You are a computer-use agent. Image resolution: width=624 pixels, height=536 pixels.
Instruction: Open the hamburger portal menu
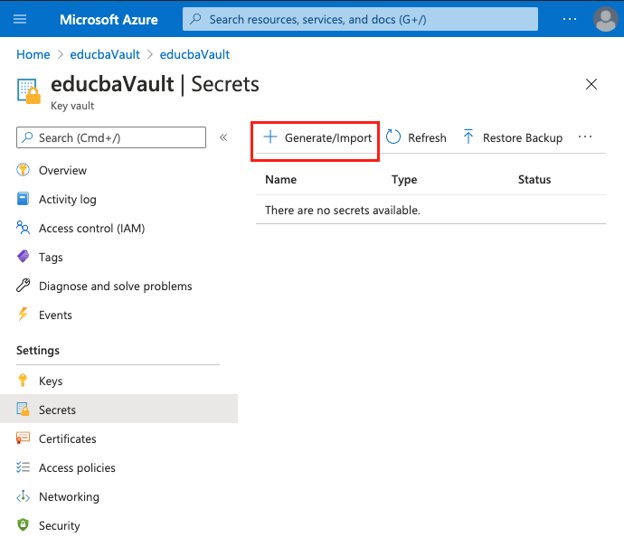click(20, 19)
